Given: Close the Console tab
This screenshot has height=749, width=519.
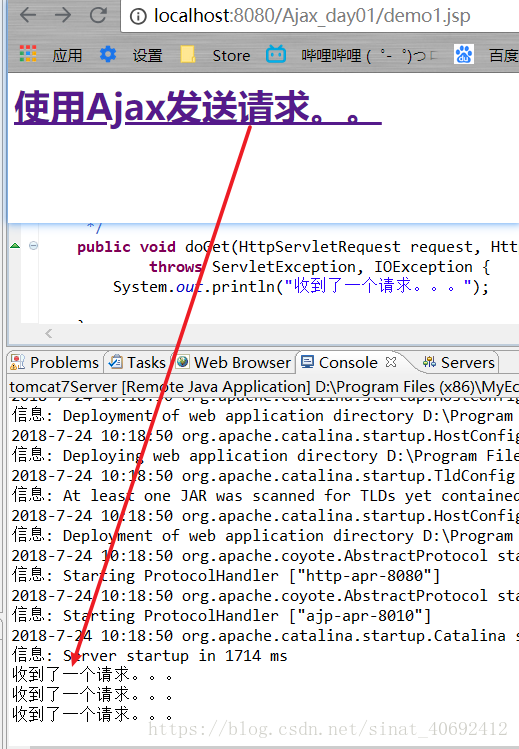Looking at the screenshot, I should (391, 362).
